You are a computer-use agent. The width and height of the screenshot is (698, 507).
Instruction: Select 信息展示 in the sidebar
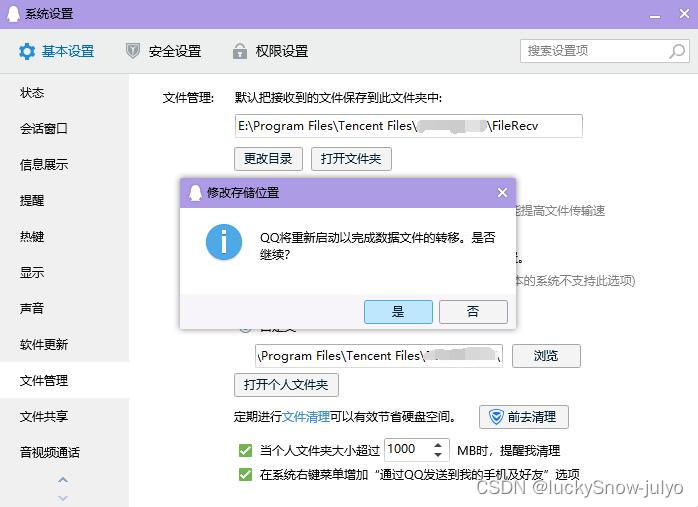65,165
